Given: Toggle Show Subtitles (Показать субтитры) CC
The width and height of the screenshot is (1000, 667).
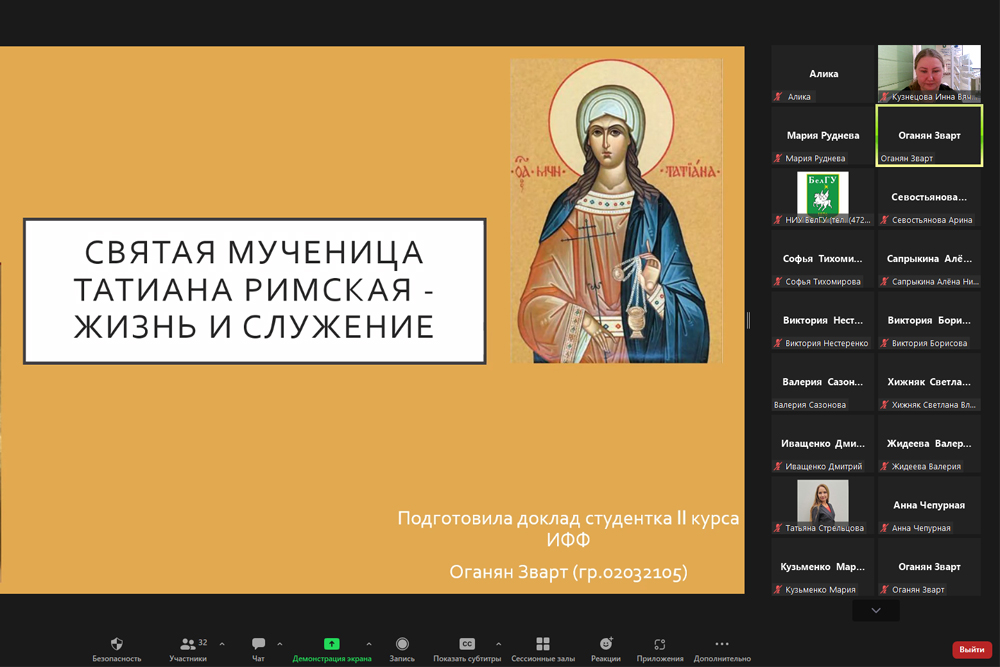Looking at the screenshot, I should (x=467, y=645).
